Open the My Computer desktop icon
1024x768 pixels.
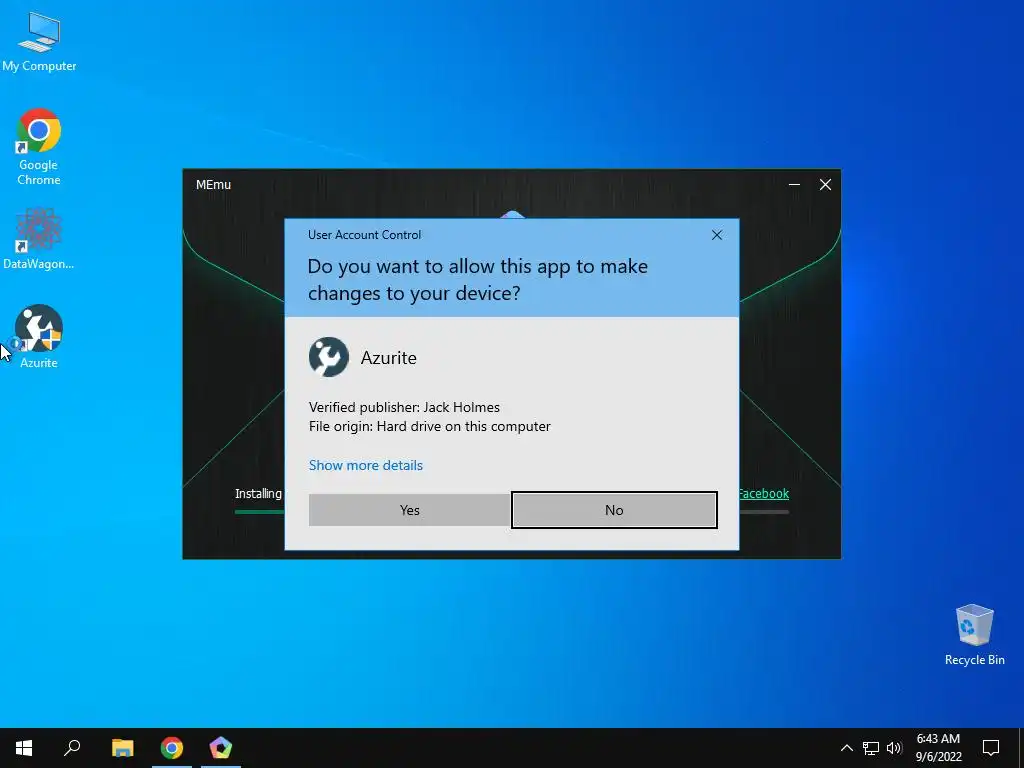[x=39, y=40]
